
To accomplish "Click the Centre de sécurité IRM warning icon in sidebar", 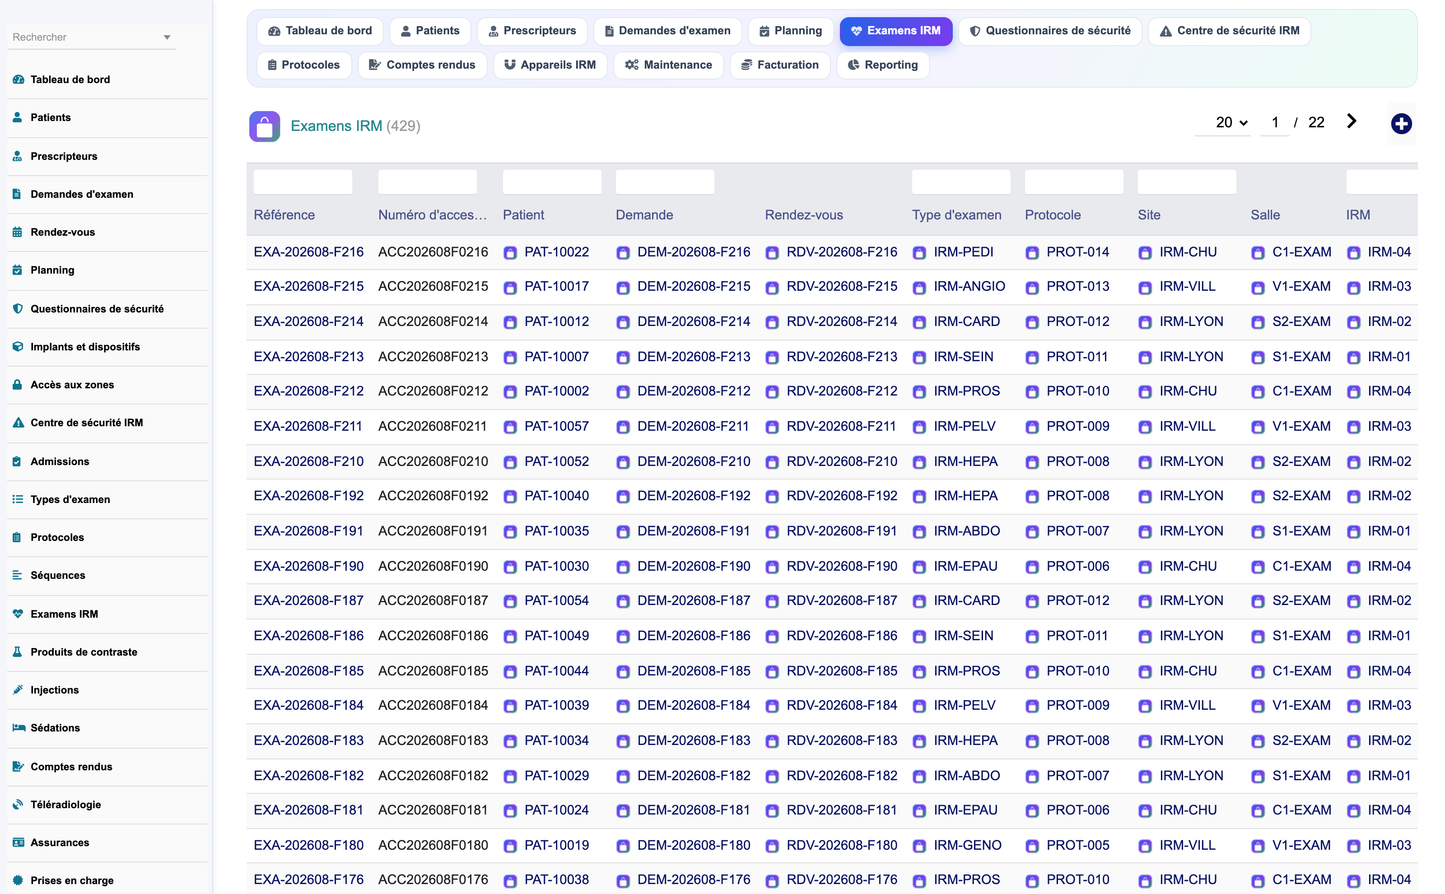I will click(x=18, y=423).
